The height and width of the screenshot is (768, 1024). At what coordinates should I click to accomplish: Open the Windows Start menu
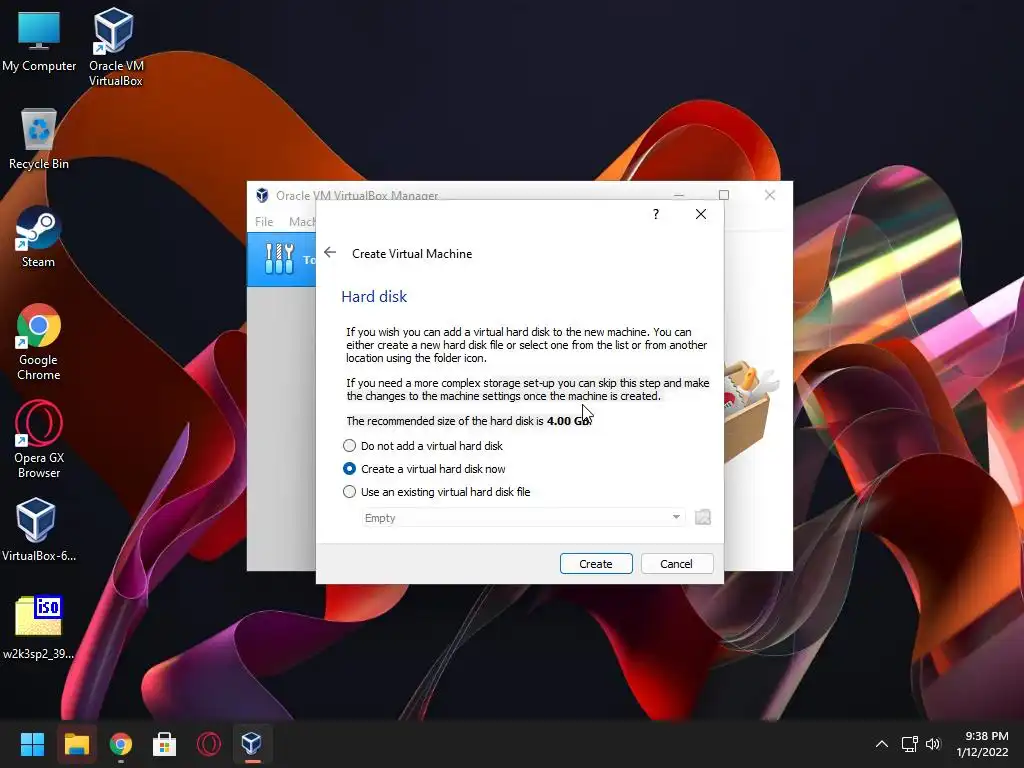(x=32, y=744)
